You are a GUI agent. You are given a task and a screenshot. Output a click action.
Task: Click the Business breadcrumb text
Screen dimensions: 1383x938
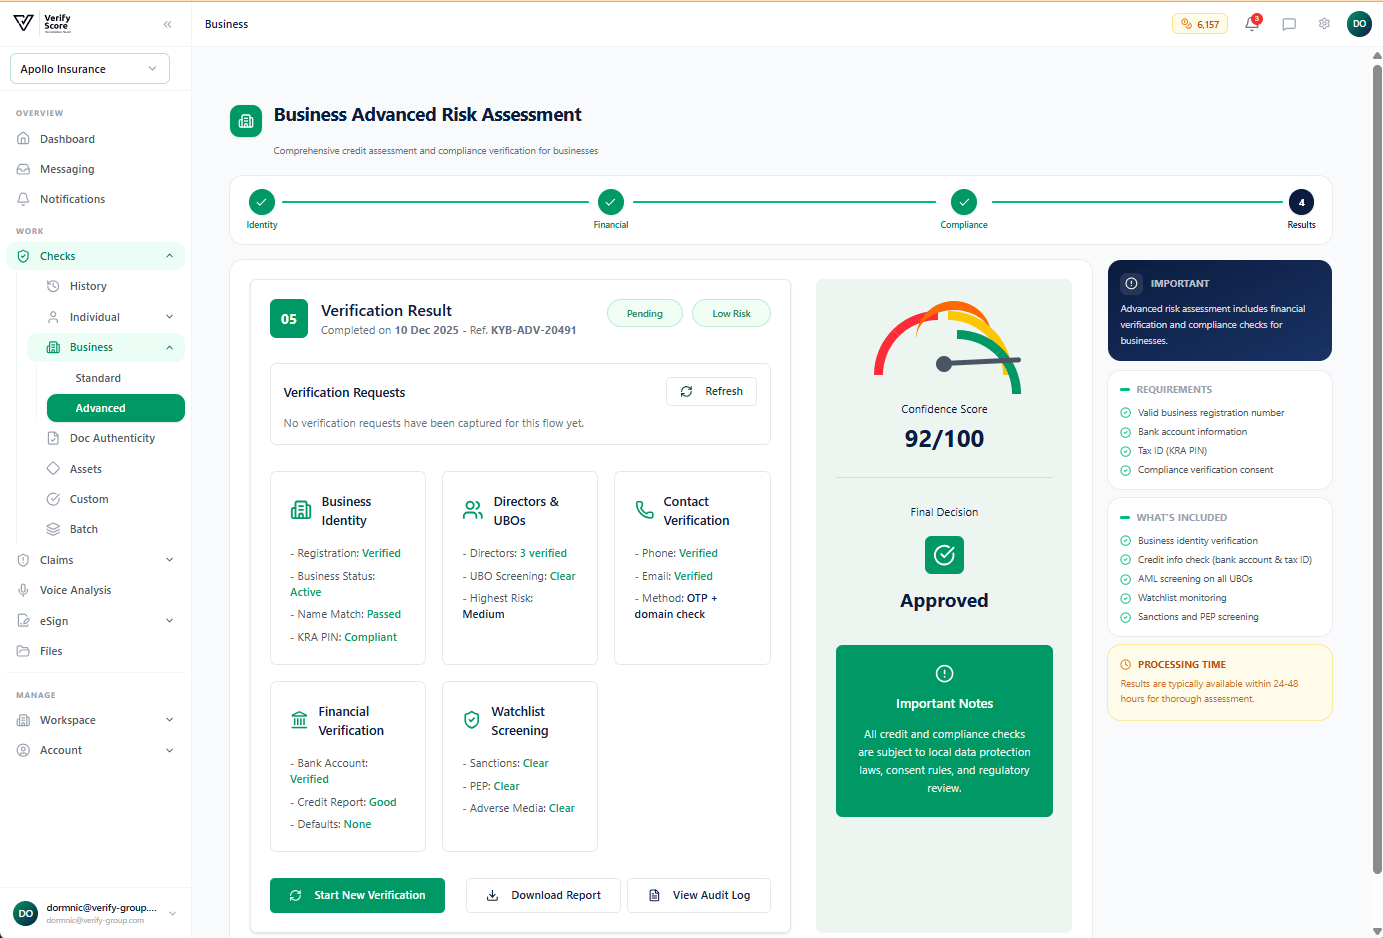pos(226,24)
